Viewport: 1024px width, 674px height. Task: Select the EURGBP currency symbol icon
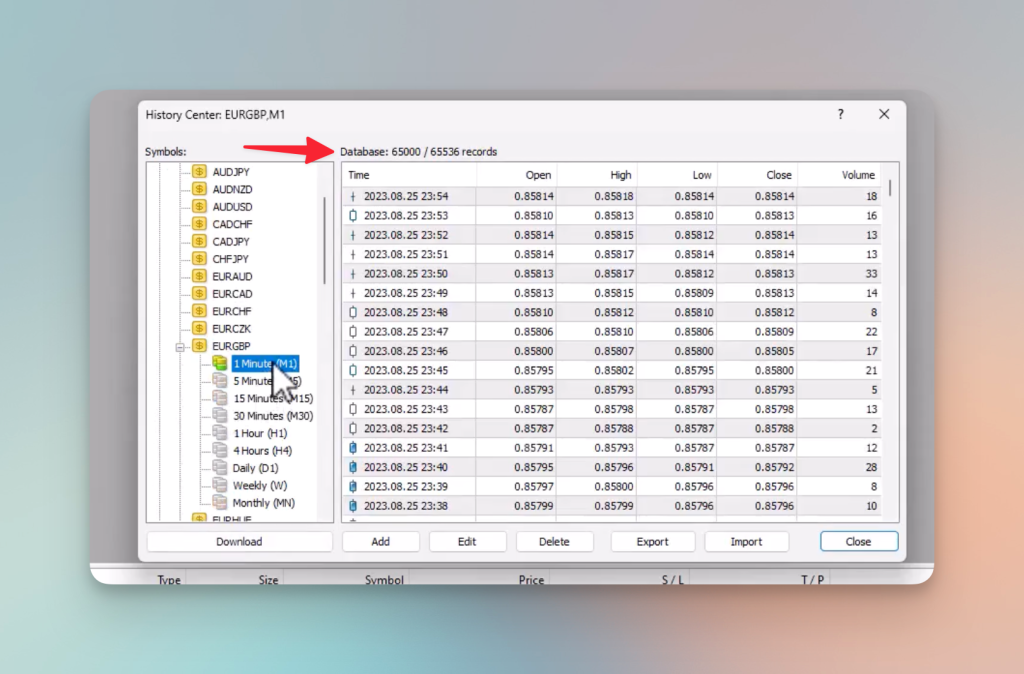pyautogui.click(x=199, y=345)
